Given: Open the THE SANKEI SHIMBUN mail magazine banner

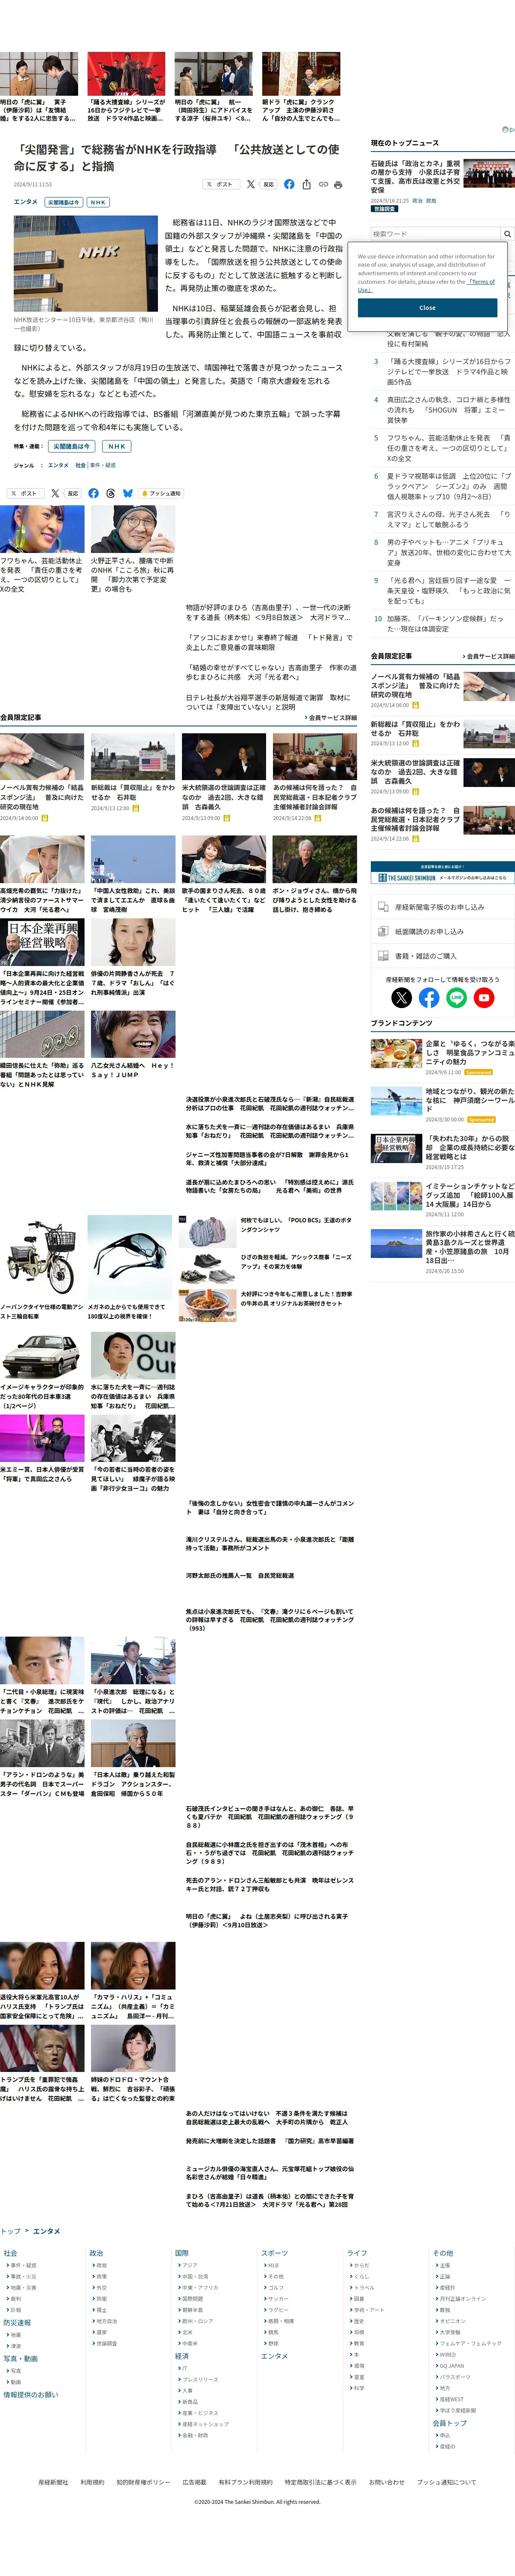Looking at the screenshot, I should click(x=442, y=872).
